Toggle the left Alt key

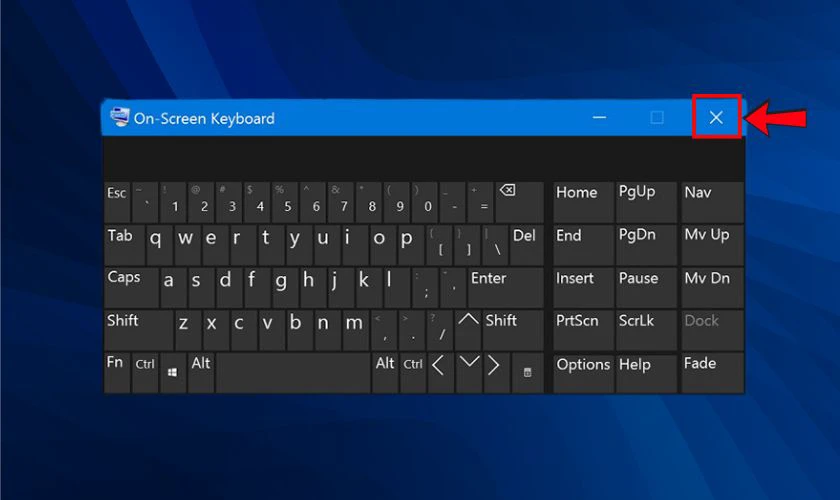coord(201,372)
